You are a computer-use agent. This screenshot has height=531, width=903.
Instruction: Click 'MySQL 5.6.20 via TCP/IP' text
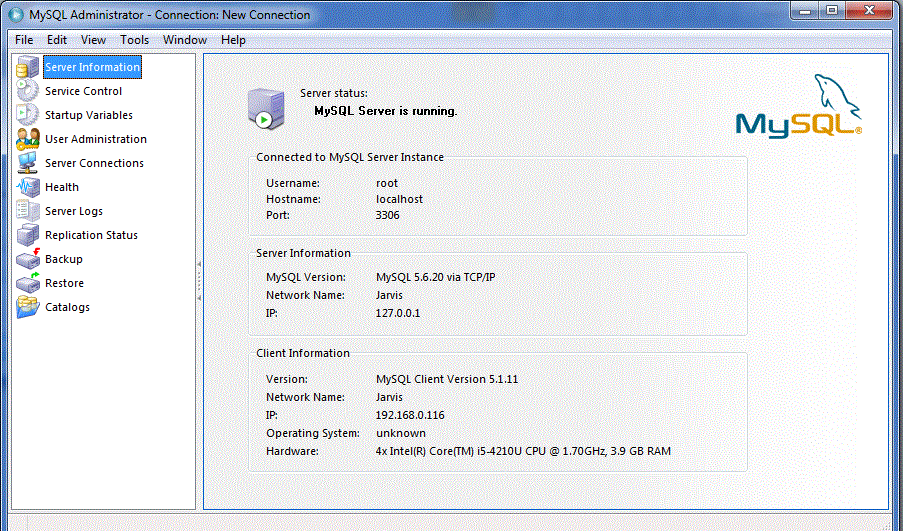[x=435, y=277]
